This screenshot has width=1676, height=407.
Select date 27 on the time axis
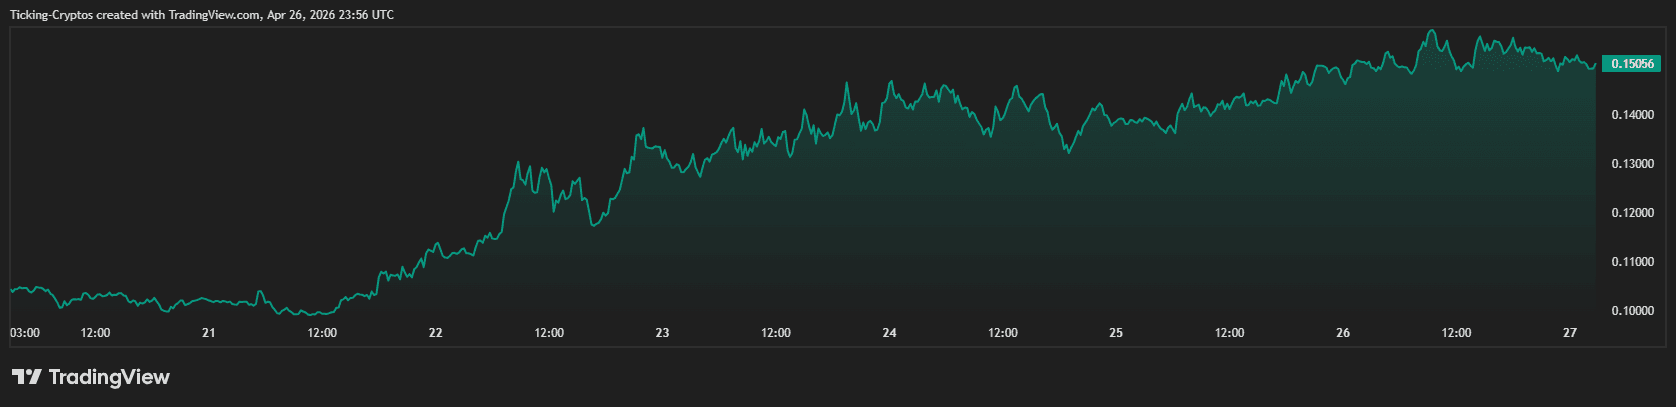(x=1570, y=333)
